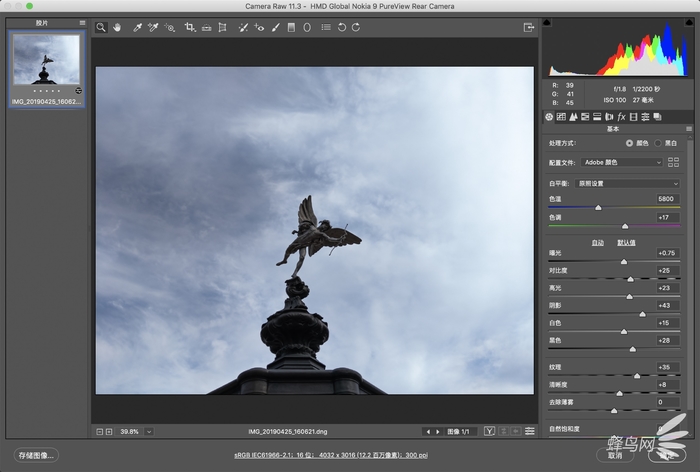Image resolution: width=700 pixels, height=472 pixels.
Task: Select the Red Eye Removal tool
Action: 260,28
